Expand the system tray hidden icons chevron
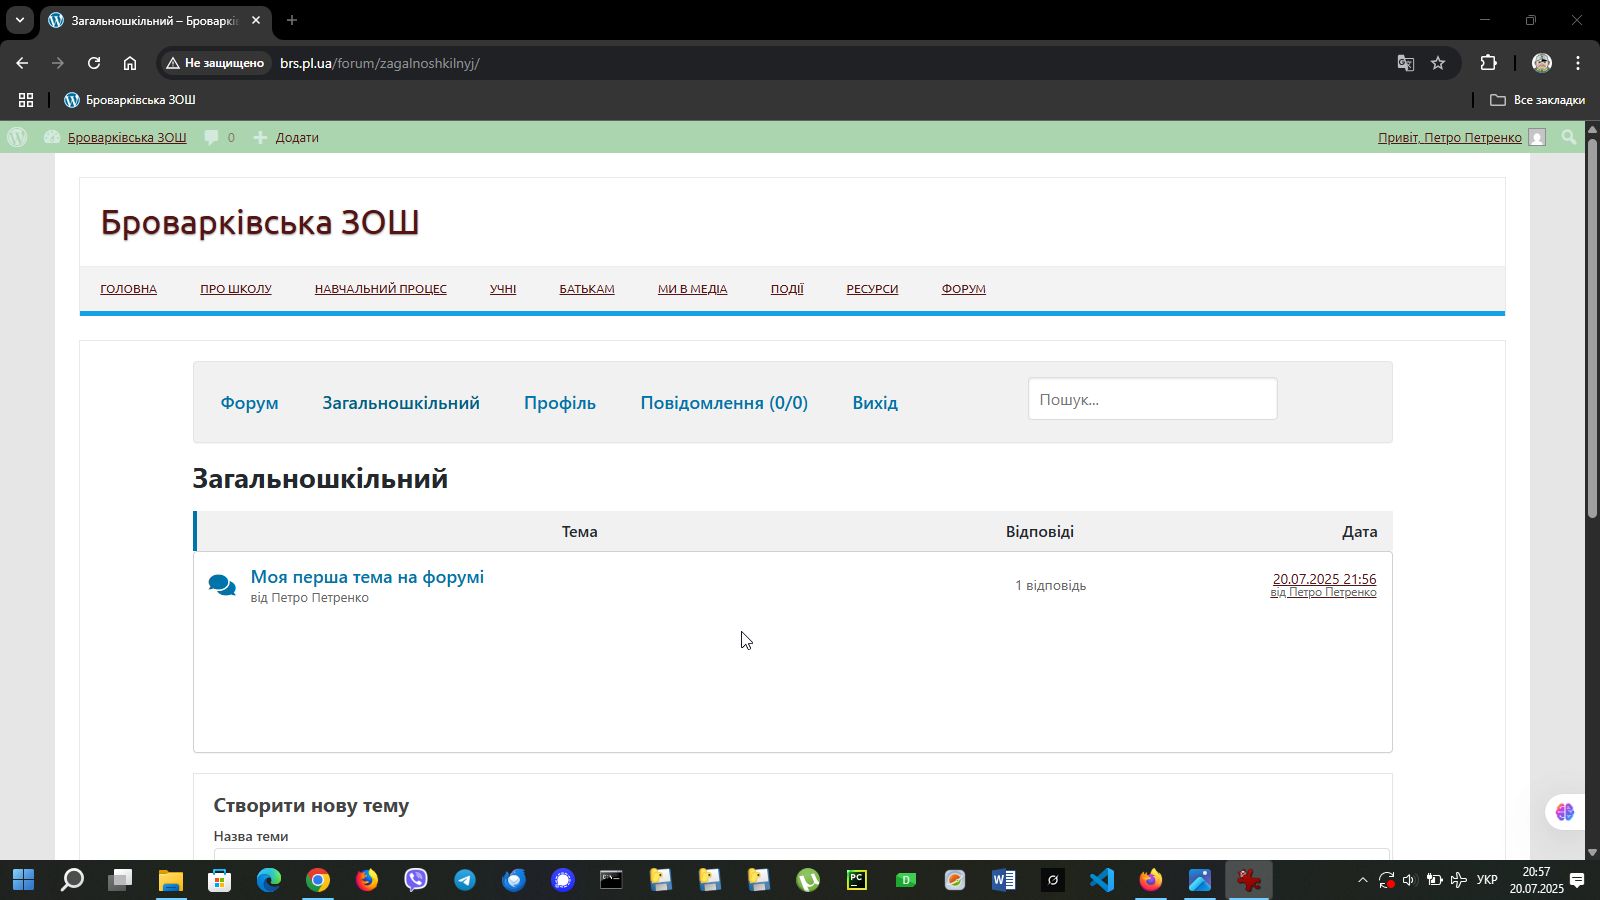 1362,880
